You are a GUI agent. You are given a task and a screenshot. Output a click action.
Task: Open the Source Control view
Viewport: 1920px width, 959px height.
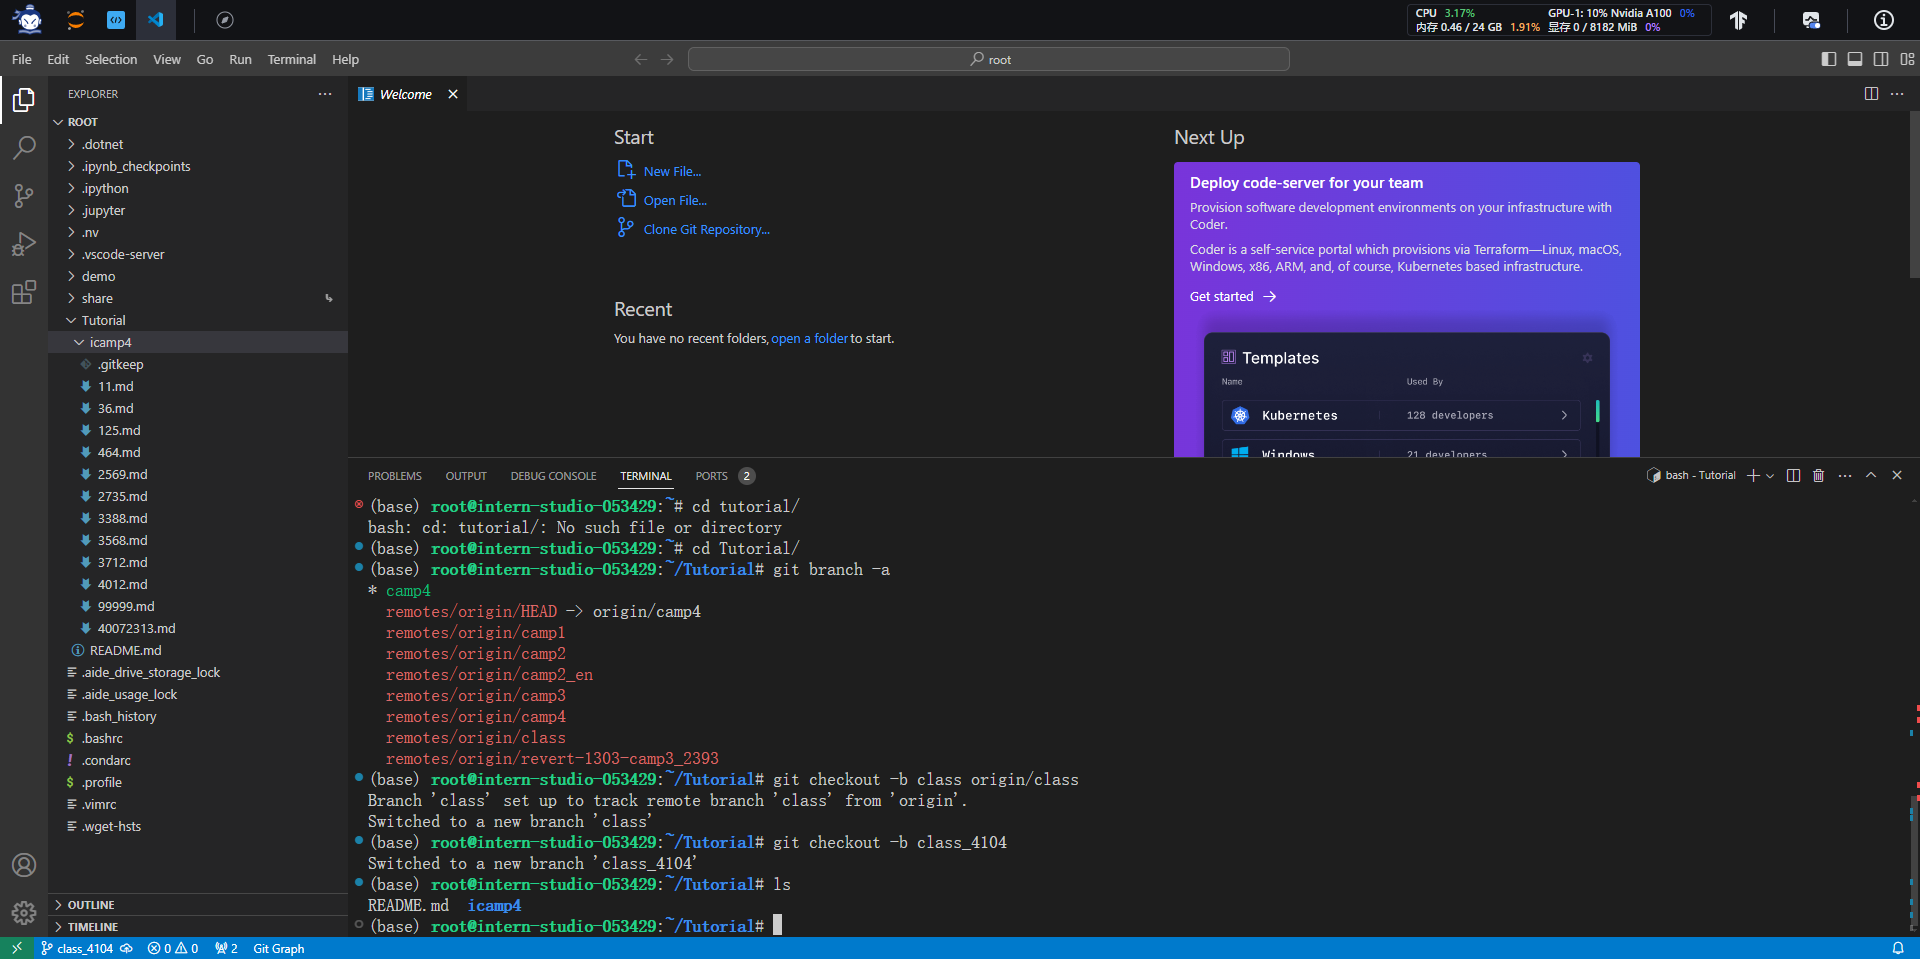(24, 196)
